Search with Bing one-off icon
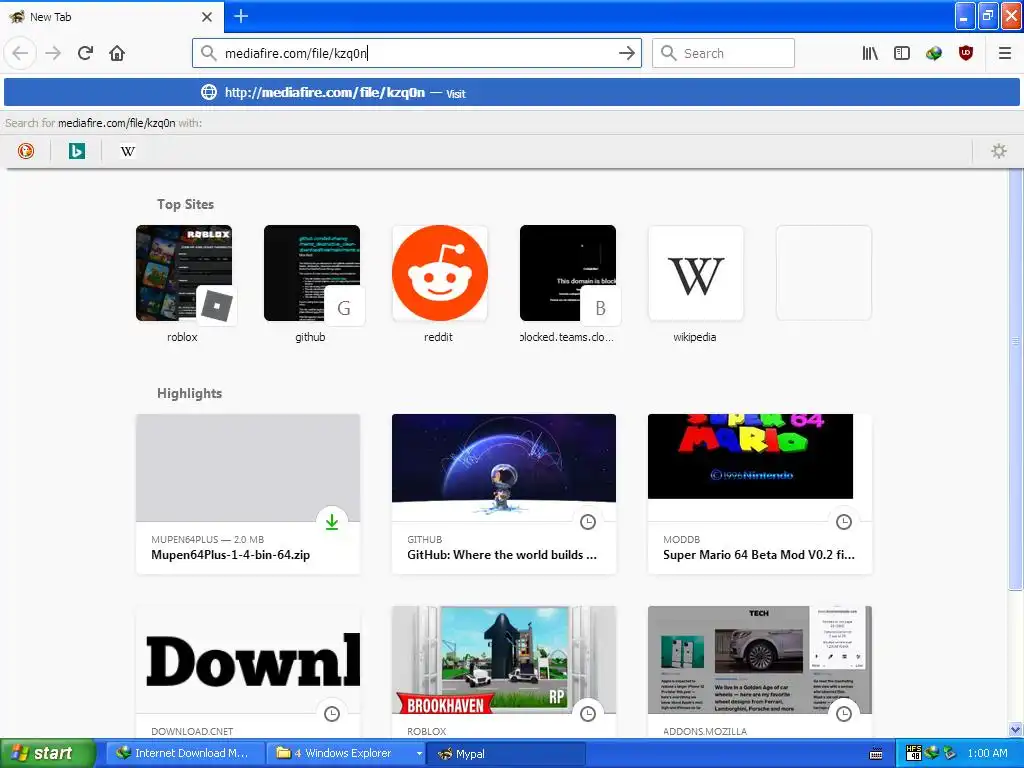The image size is (1024, 768). pyautogui.click(x=77, y=151)
